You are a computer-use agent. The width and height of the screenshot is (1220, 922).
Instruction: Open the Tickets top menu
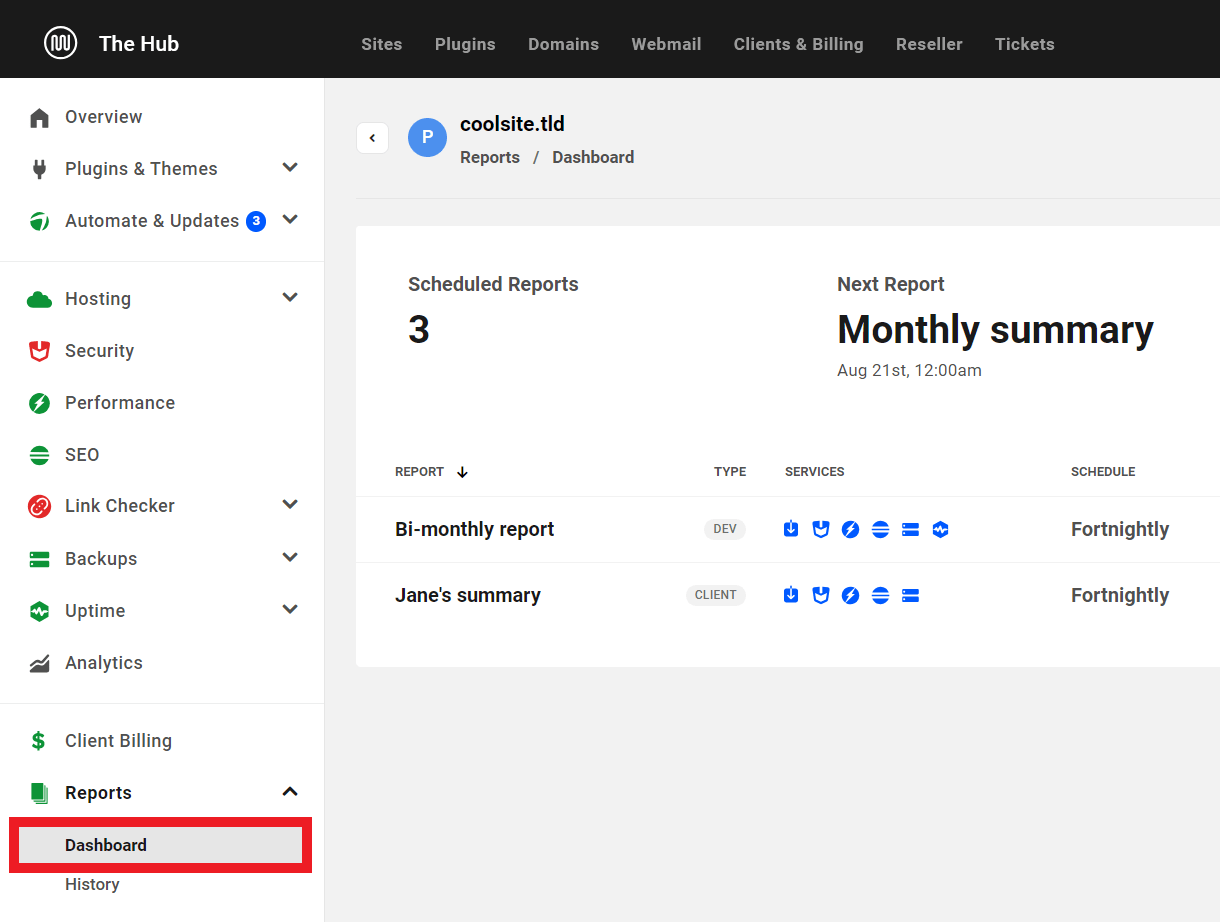1024,44
